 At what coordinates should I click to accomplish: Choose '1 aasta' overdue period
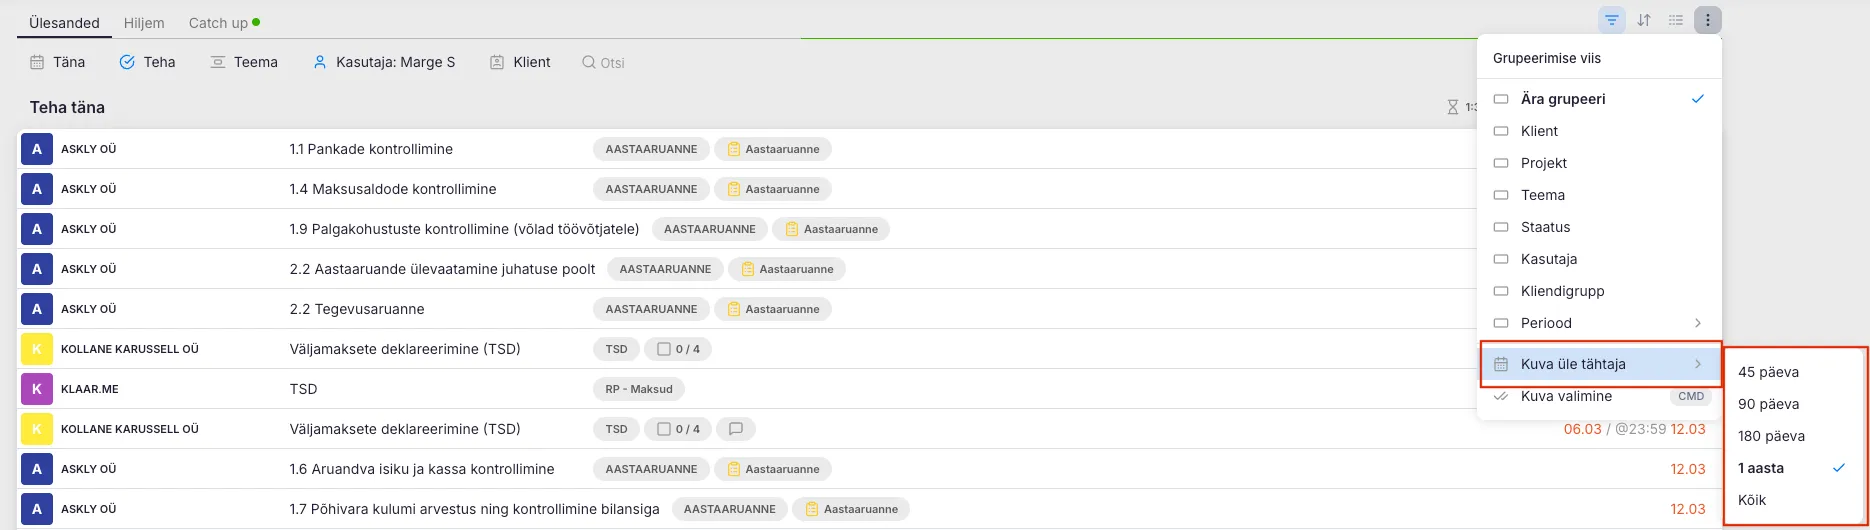[x=1761, y=468]
